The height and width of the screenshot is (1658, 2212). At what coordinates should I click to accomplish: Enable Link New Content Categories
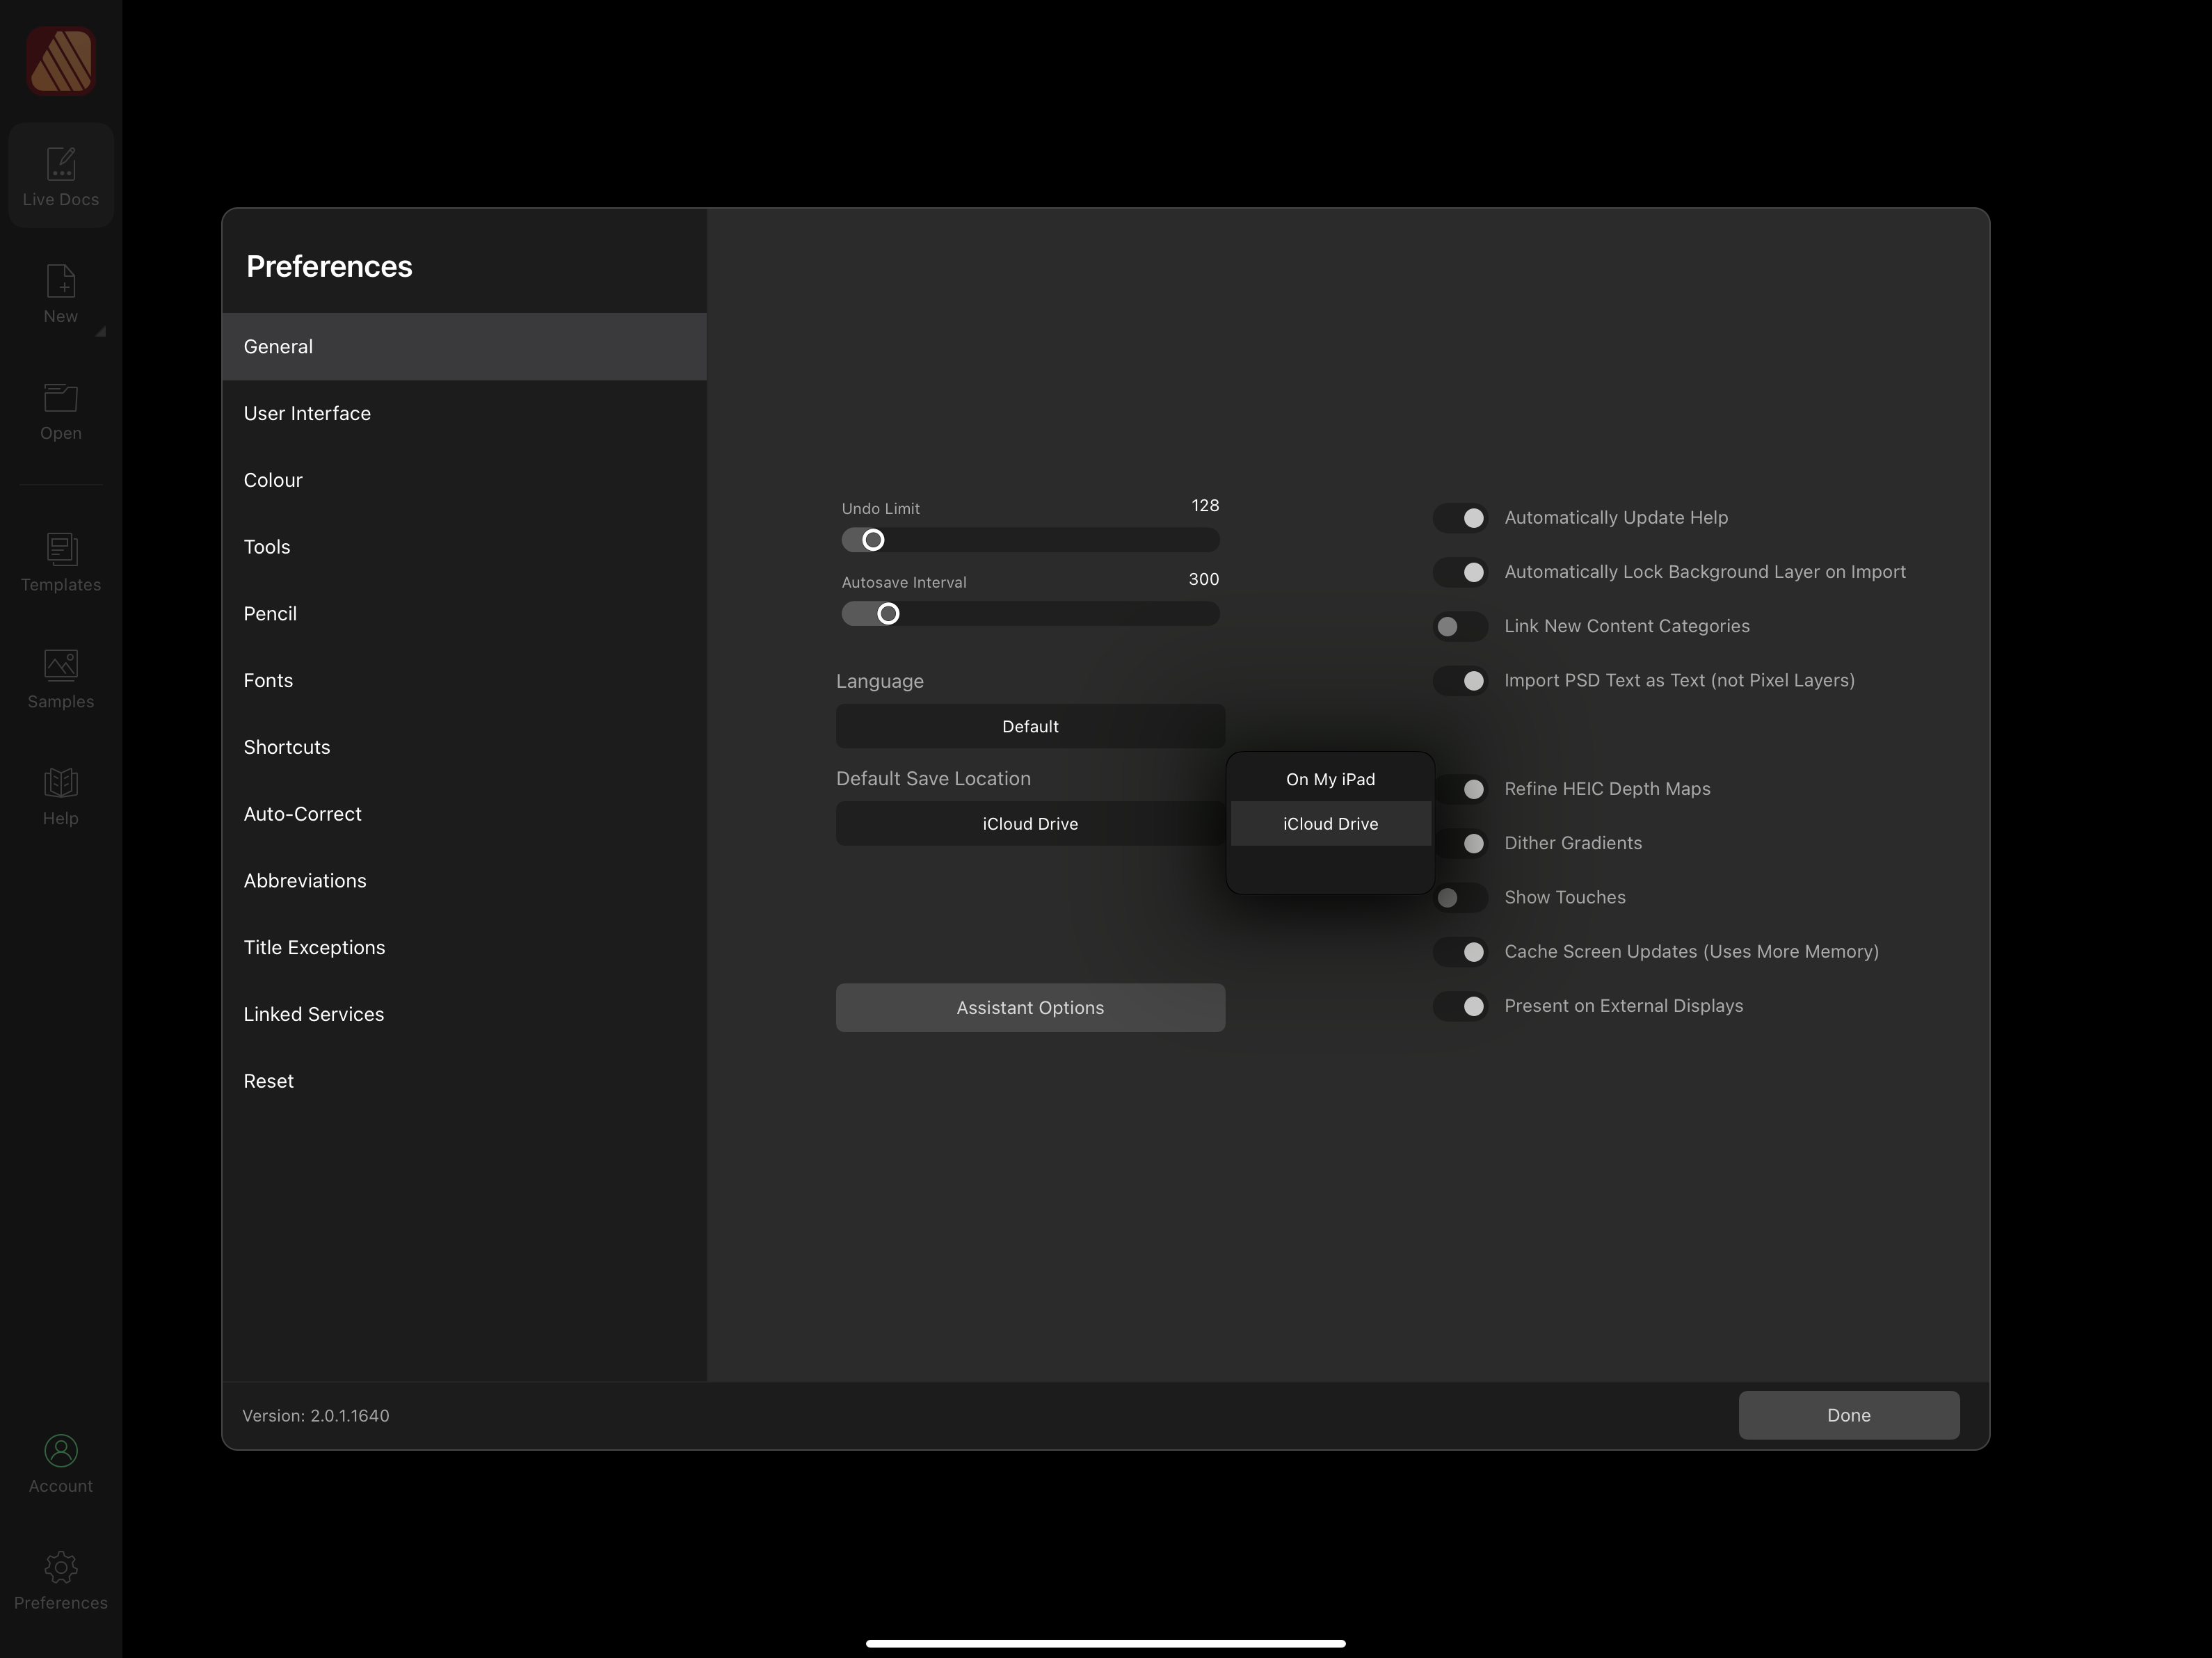(x=1460, y=626)
